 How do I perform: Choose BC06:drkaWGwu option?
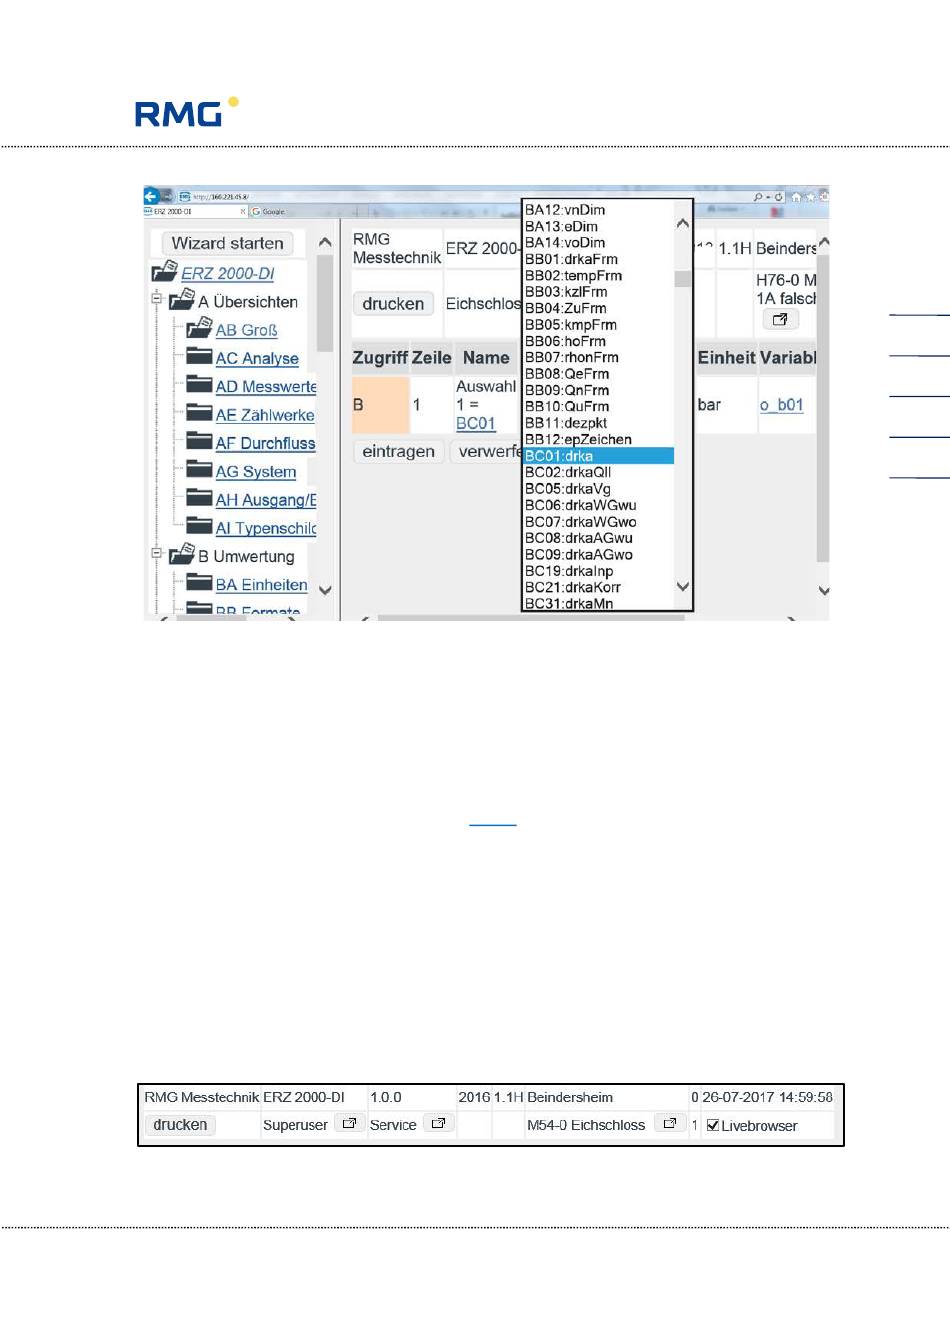(x=599, y=505)
